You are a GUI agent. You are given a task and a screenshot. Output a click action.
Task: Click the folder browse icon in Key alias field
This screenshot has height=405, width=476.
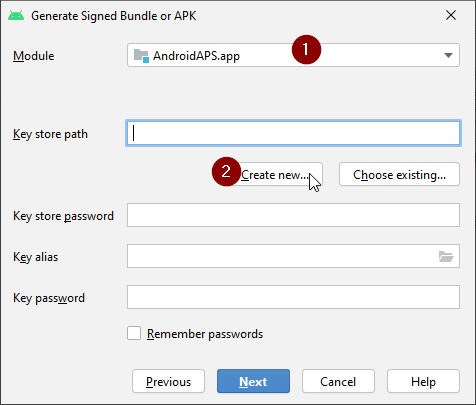446,256
